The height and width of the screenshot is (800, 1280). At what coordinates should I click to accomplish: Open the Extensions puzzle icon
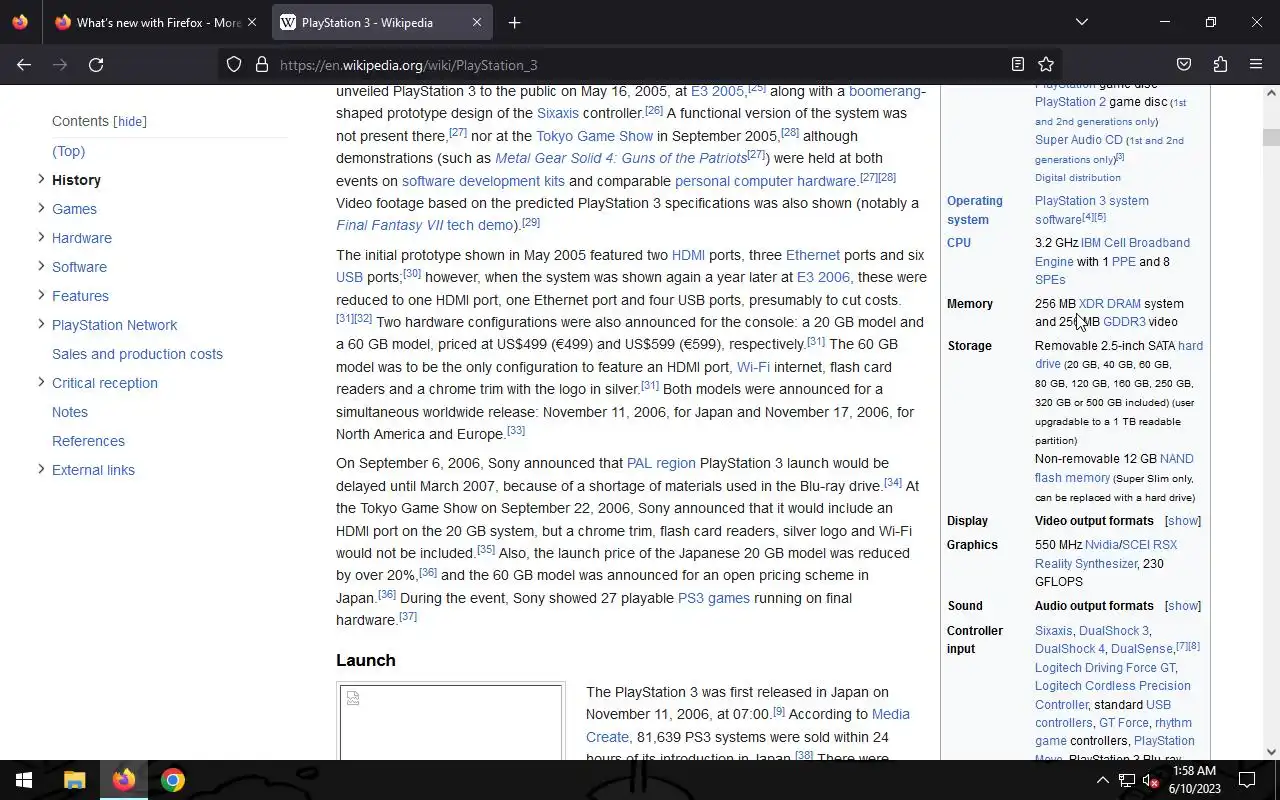(x=1220, y=65)
